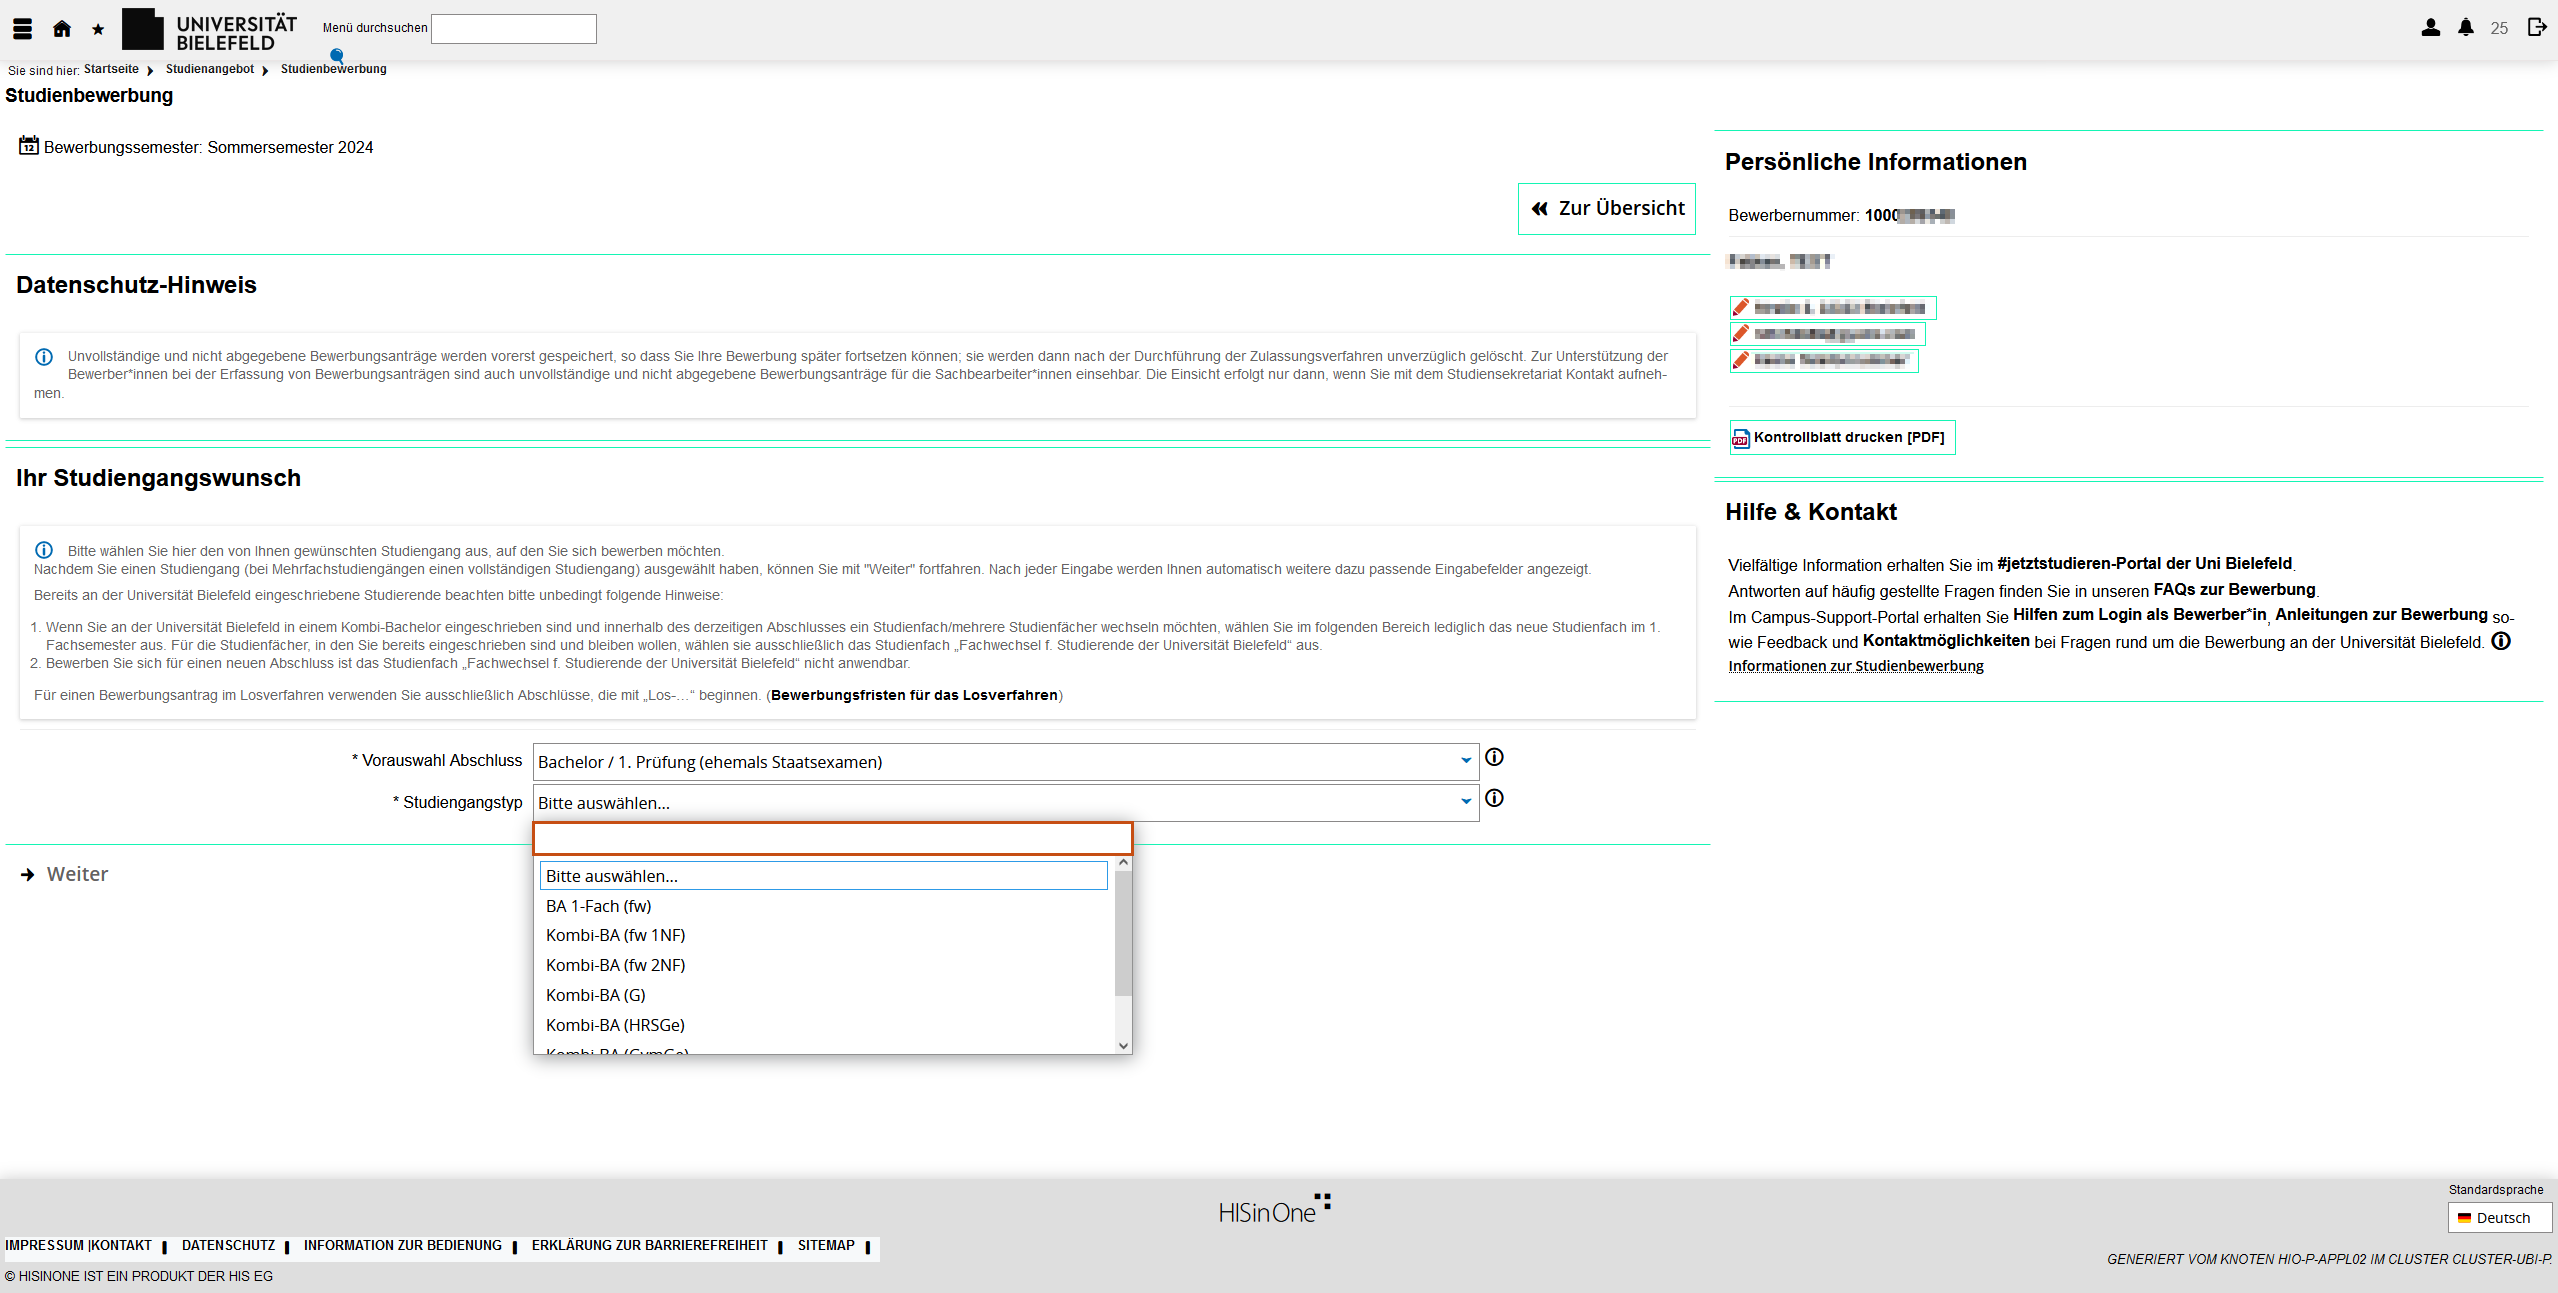Click info icon next to Vorauswahl Abschluss

pos(1494,757)
